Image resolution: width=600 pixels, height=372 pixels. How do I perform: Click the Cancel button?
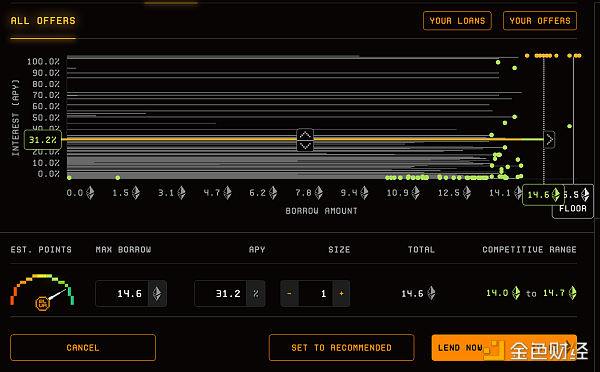83,348
